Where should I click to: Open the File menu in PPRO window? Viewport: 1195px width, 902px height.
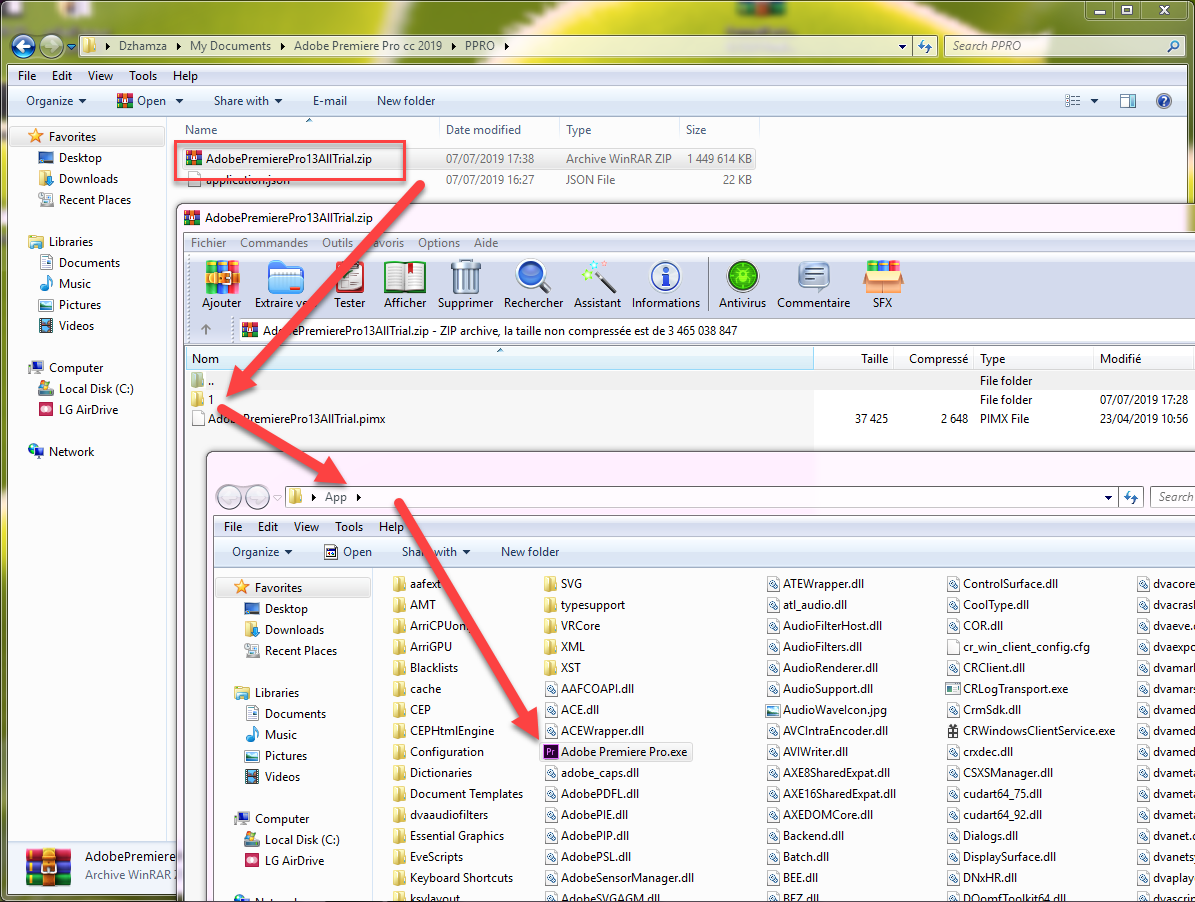tap(27, 76)
